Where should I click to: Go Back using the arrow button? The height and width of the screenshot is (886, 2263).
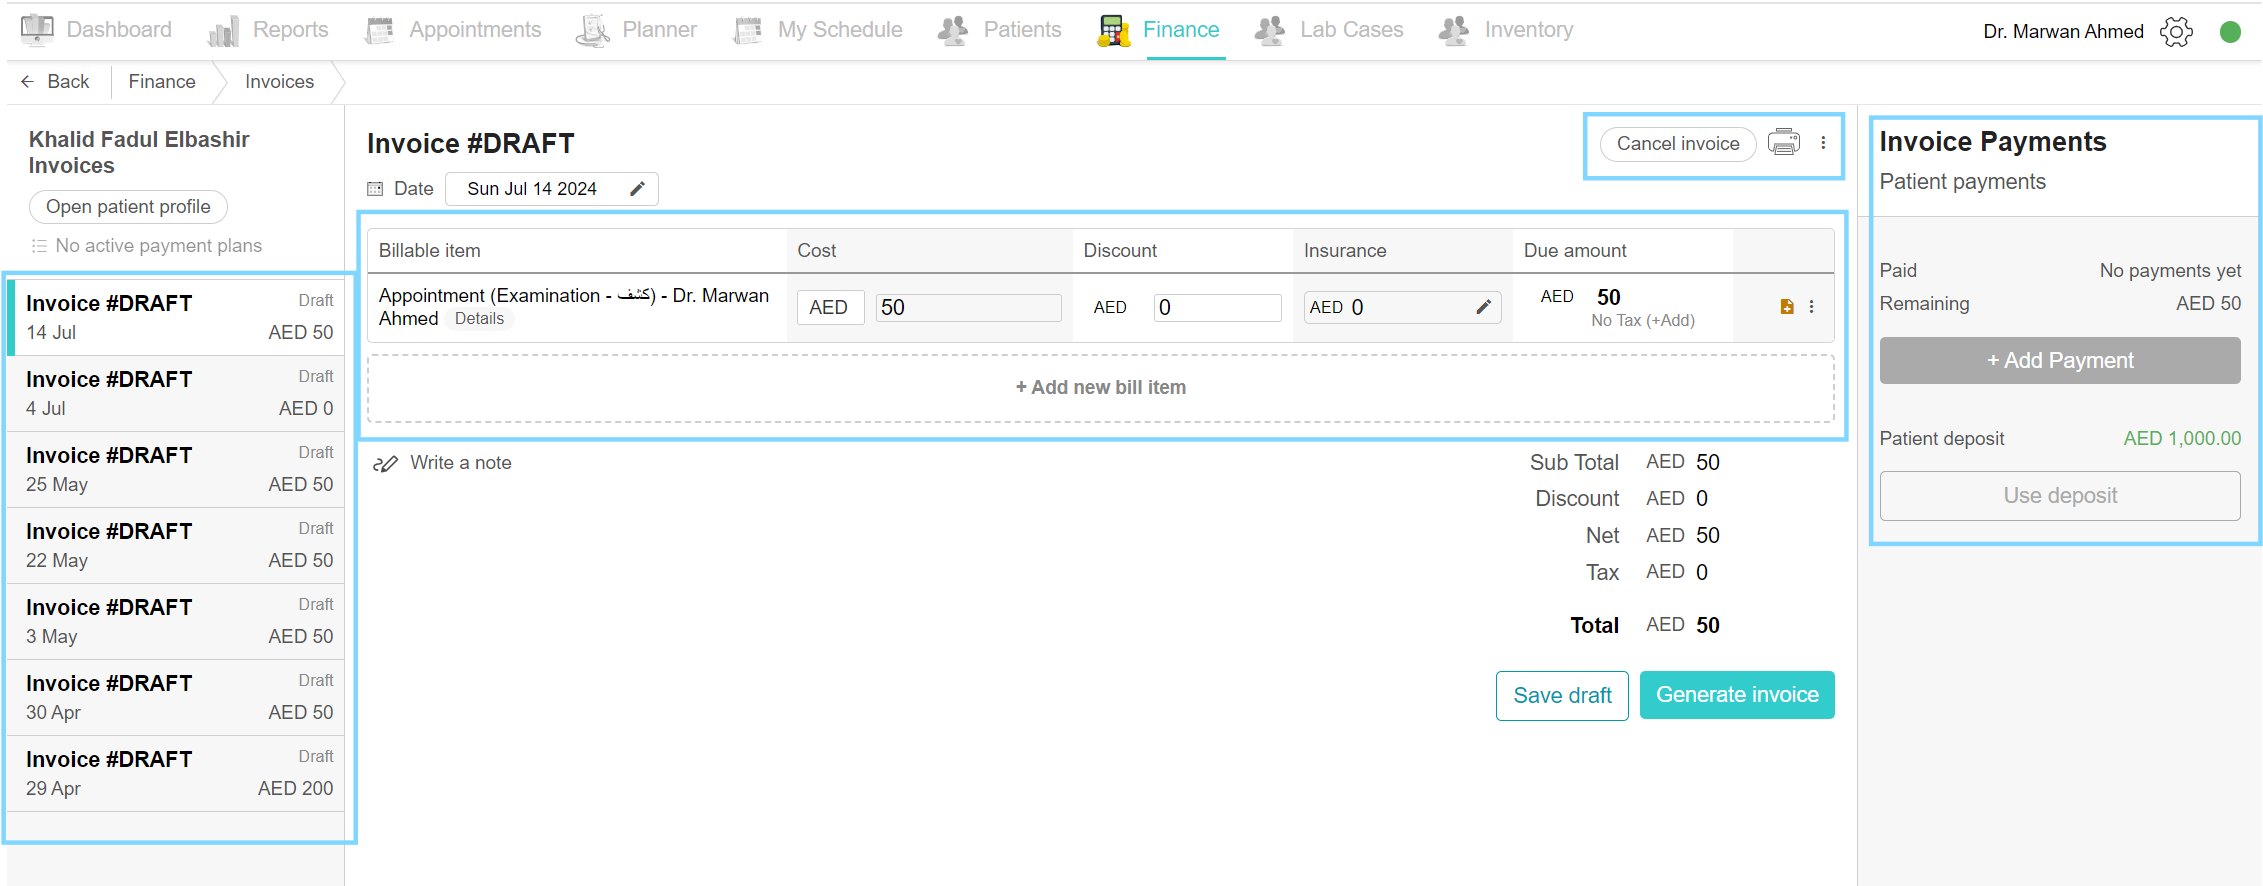(55, 82)
